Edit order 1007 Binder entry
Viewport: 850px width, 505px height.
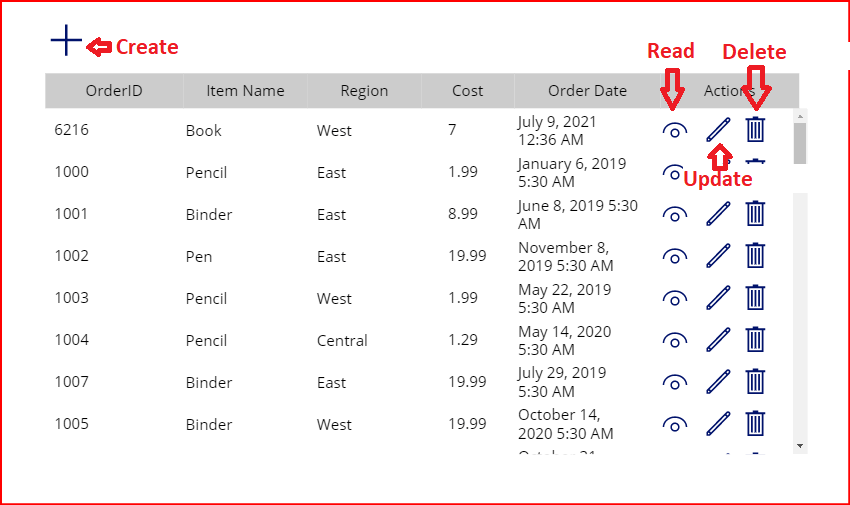coord(718,381)
